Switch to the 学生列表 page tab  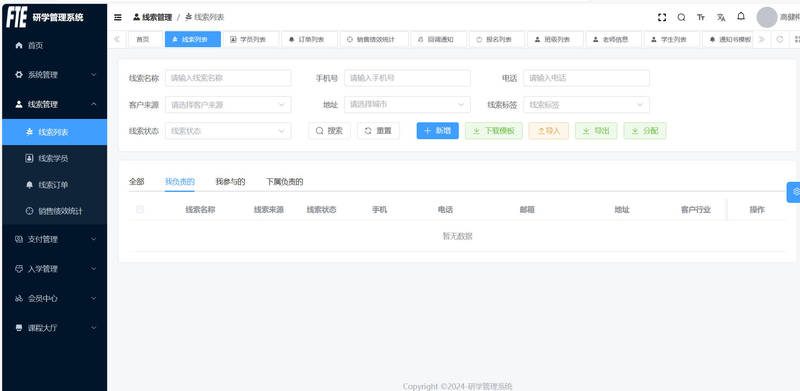click(x=672, y=39)
